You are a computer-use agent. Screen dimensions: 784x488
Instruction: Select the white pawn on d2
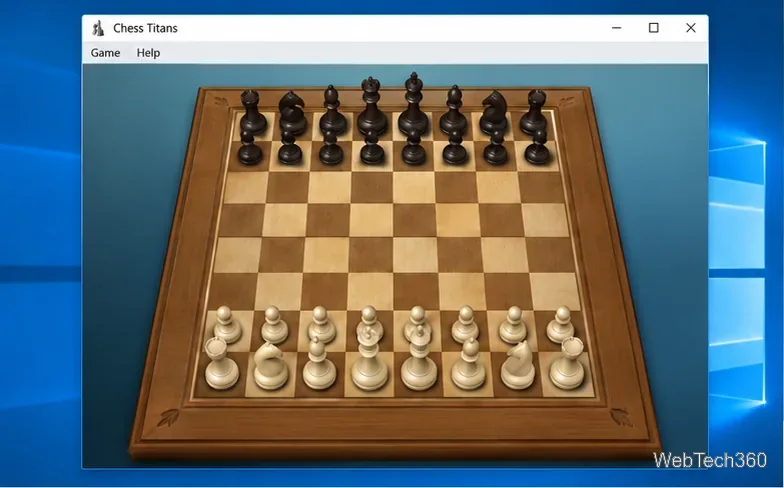click(369, 320)
